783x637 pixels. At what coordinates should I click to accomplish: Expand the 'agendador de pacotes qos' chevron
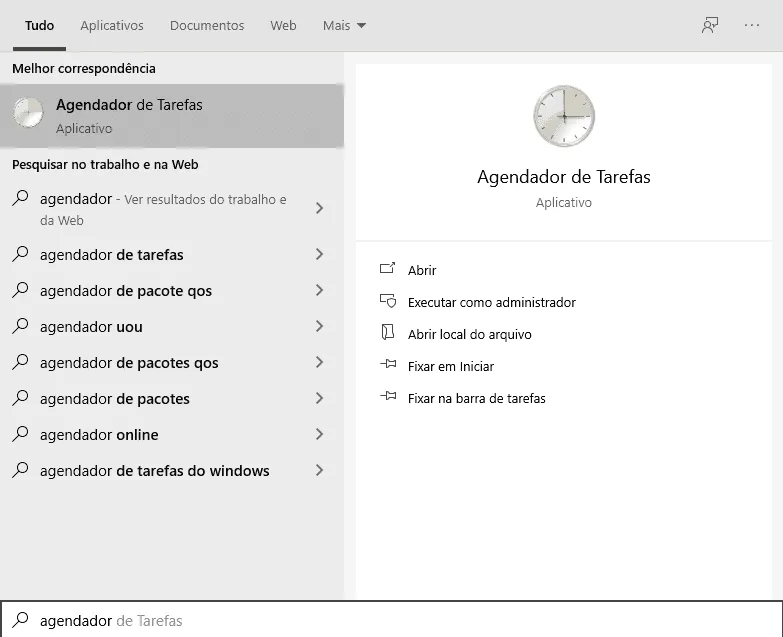click(320, 362)
